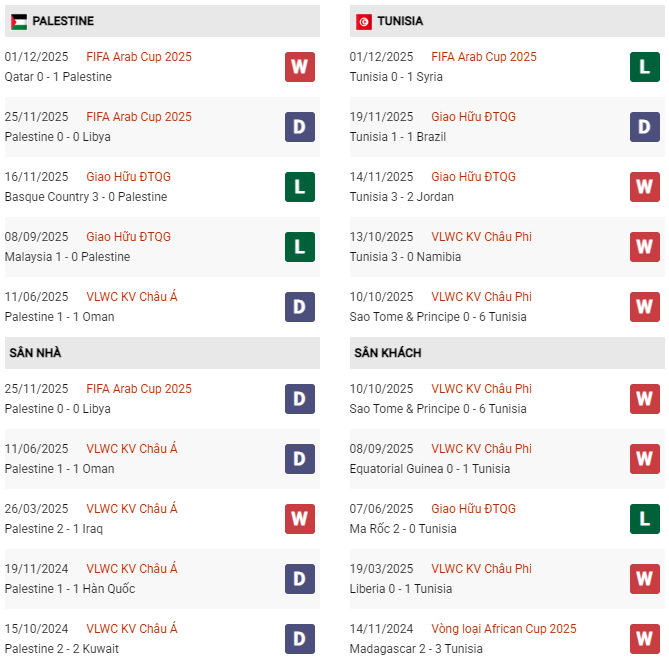
Task: Open Vòng loại African Cup 2025 link
Action: 503,629
